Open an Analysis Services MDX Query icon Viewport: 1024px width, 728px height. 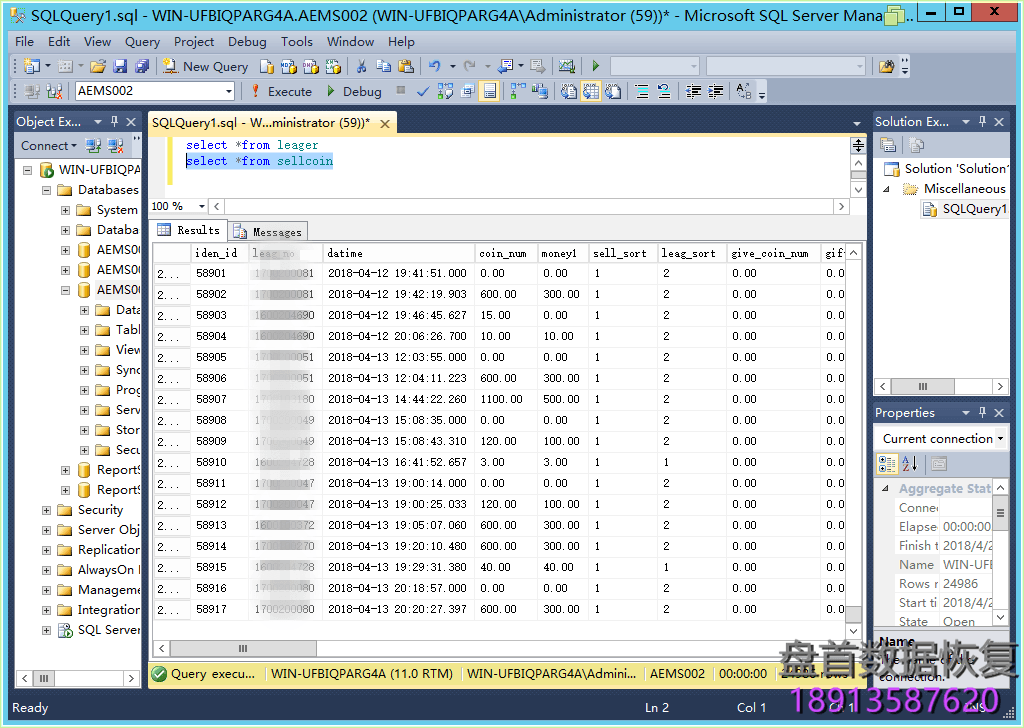coord(289,66)
